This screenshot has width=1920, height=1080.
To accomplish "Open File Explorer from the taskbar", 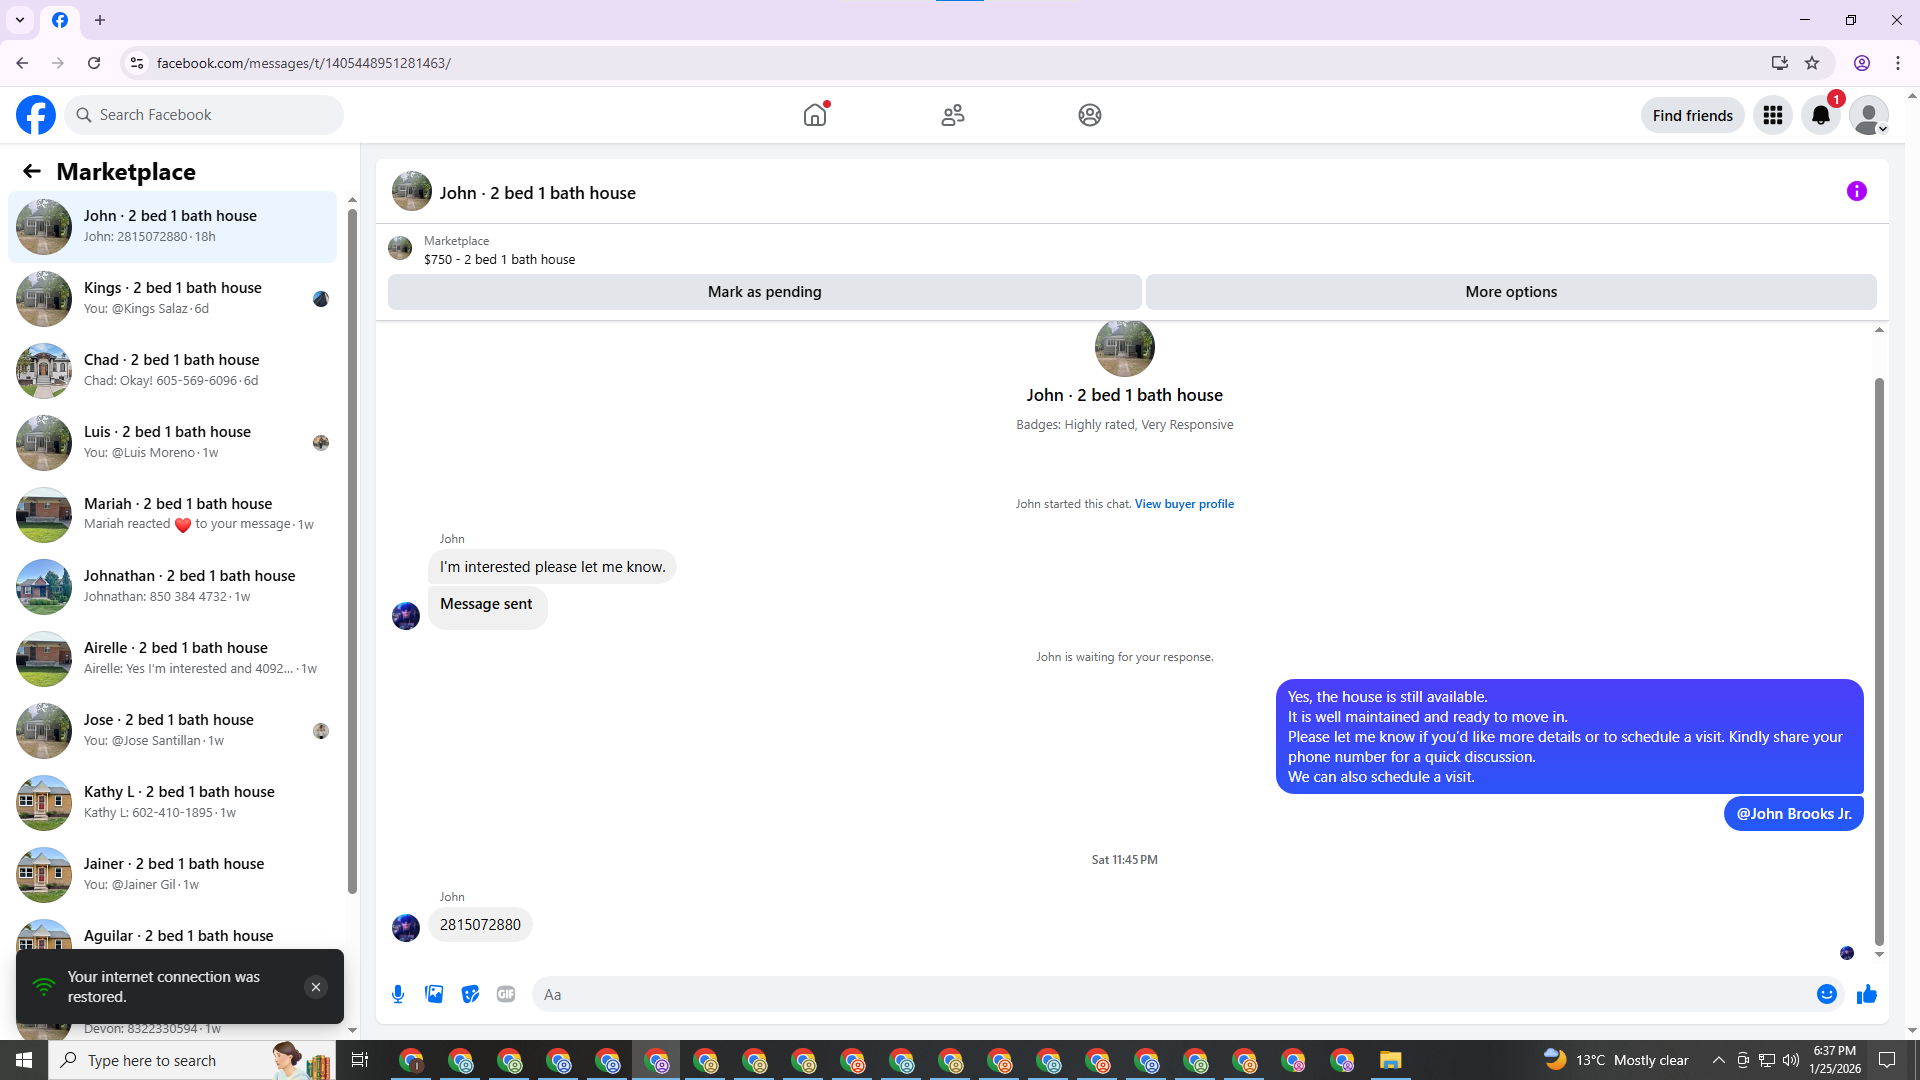I will [1391, 1060].
